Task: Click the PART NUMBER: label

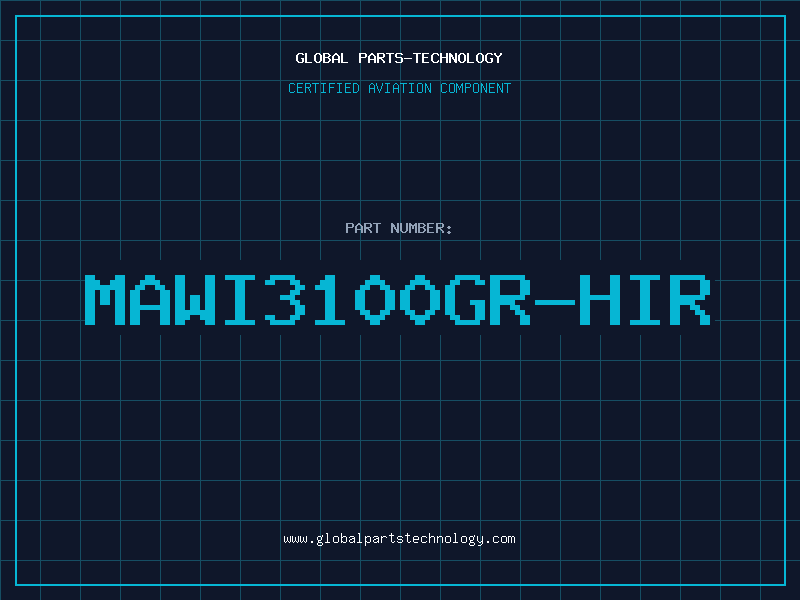Action: [x=399, y=228]
